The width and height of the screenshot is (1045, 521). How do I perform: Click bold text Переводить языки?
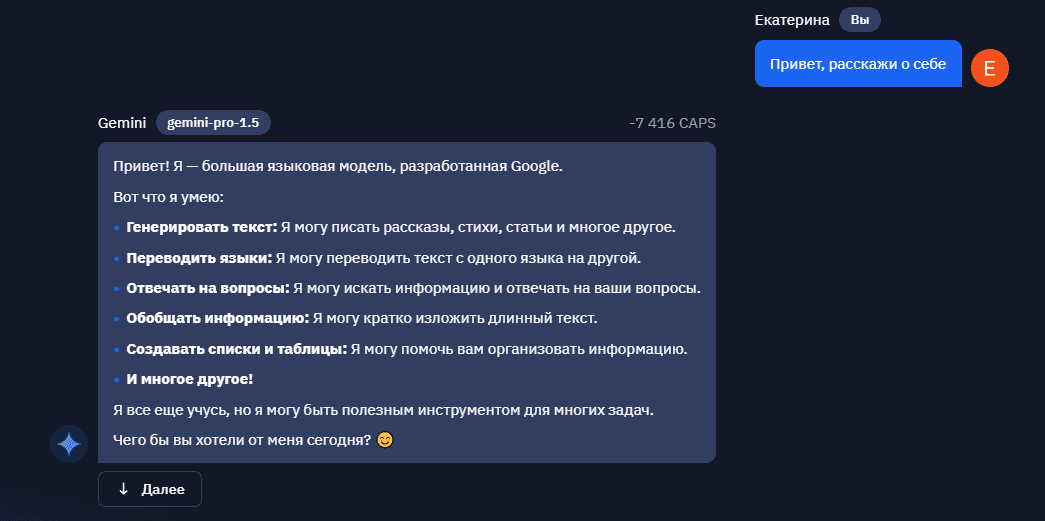(x=200, y=258)
